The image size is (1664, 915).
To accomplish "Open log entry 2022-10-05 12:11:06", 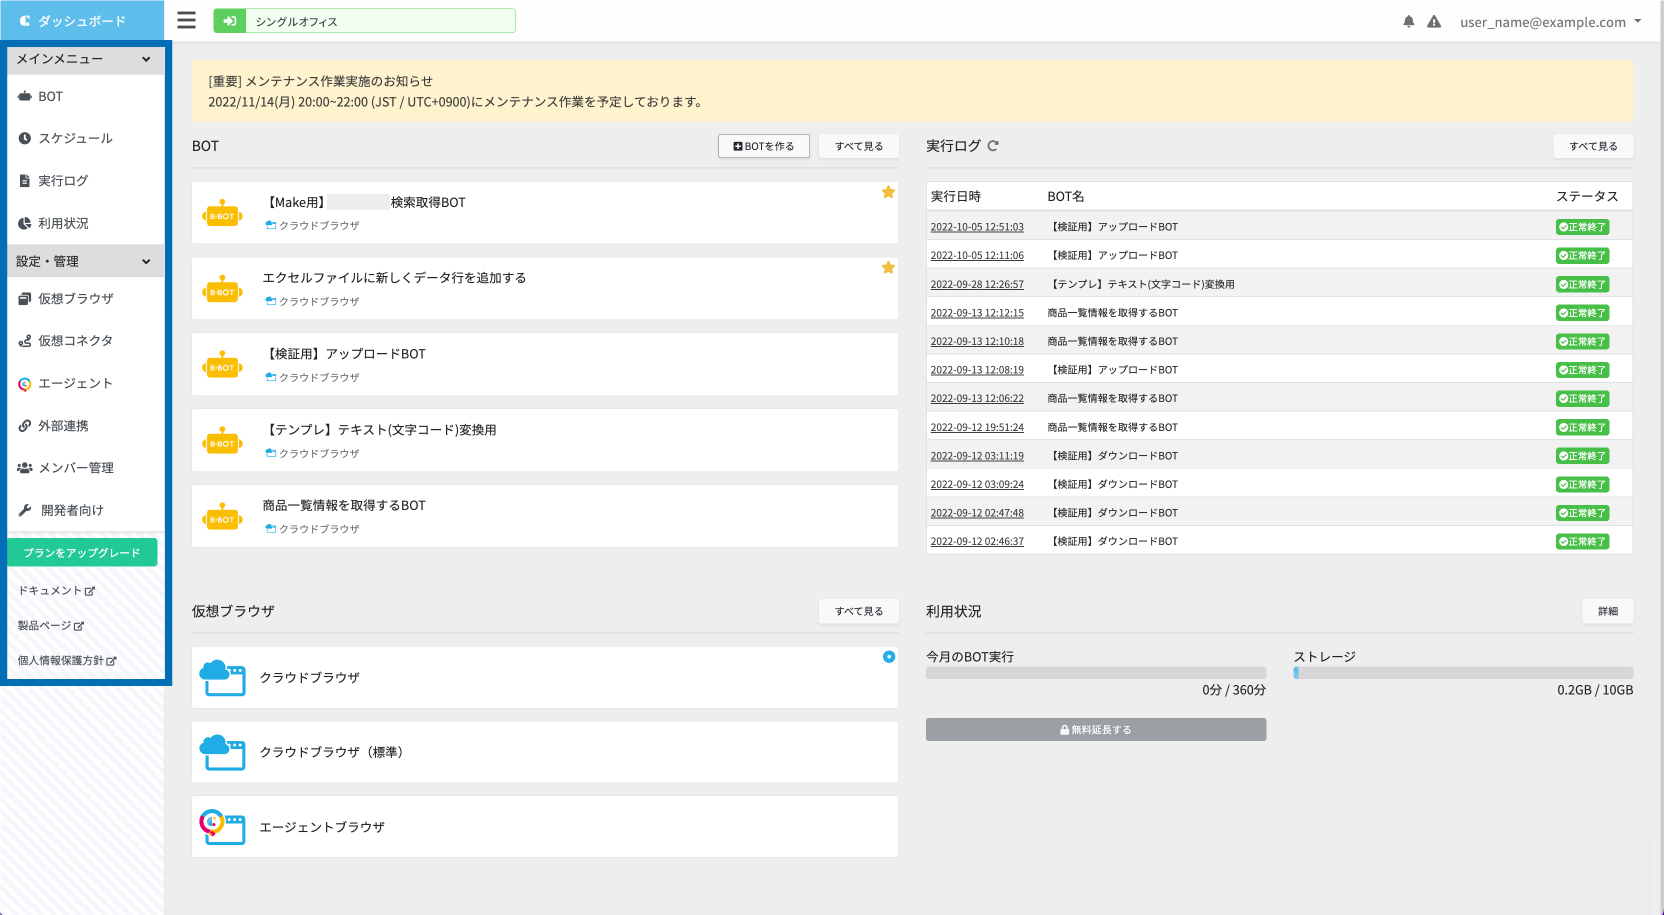I will [977, 255].
